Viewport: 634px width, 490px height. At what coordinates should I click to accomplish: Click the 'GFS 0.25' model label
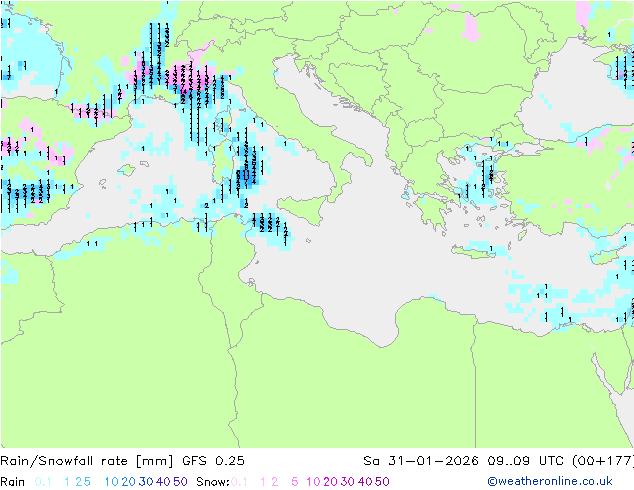(213, 461)
